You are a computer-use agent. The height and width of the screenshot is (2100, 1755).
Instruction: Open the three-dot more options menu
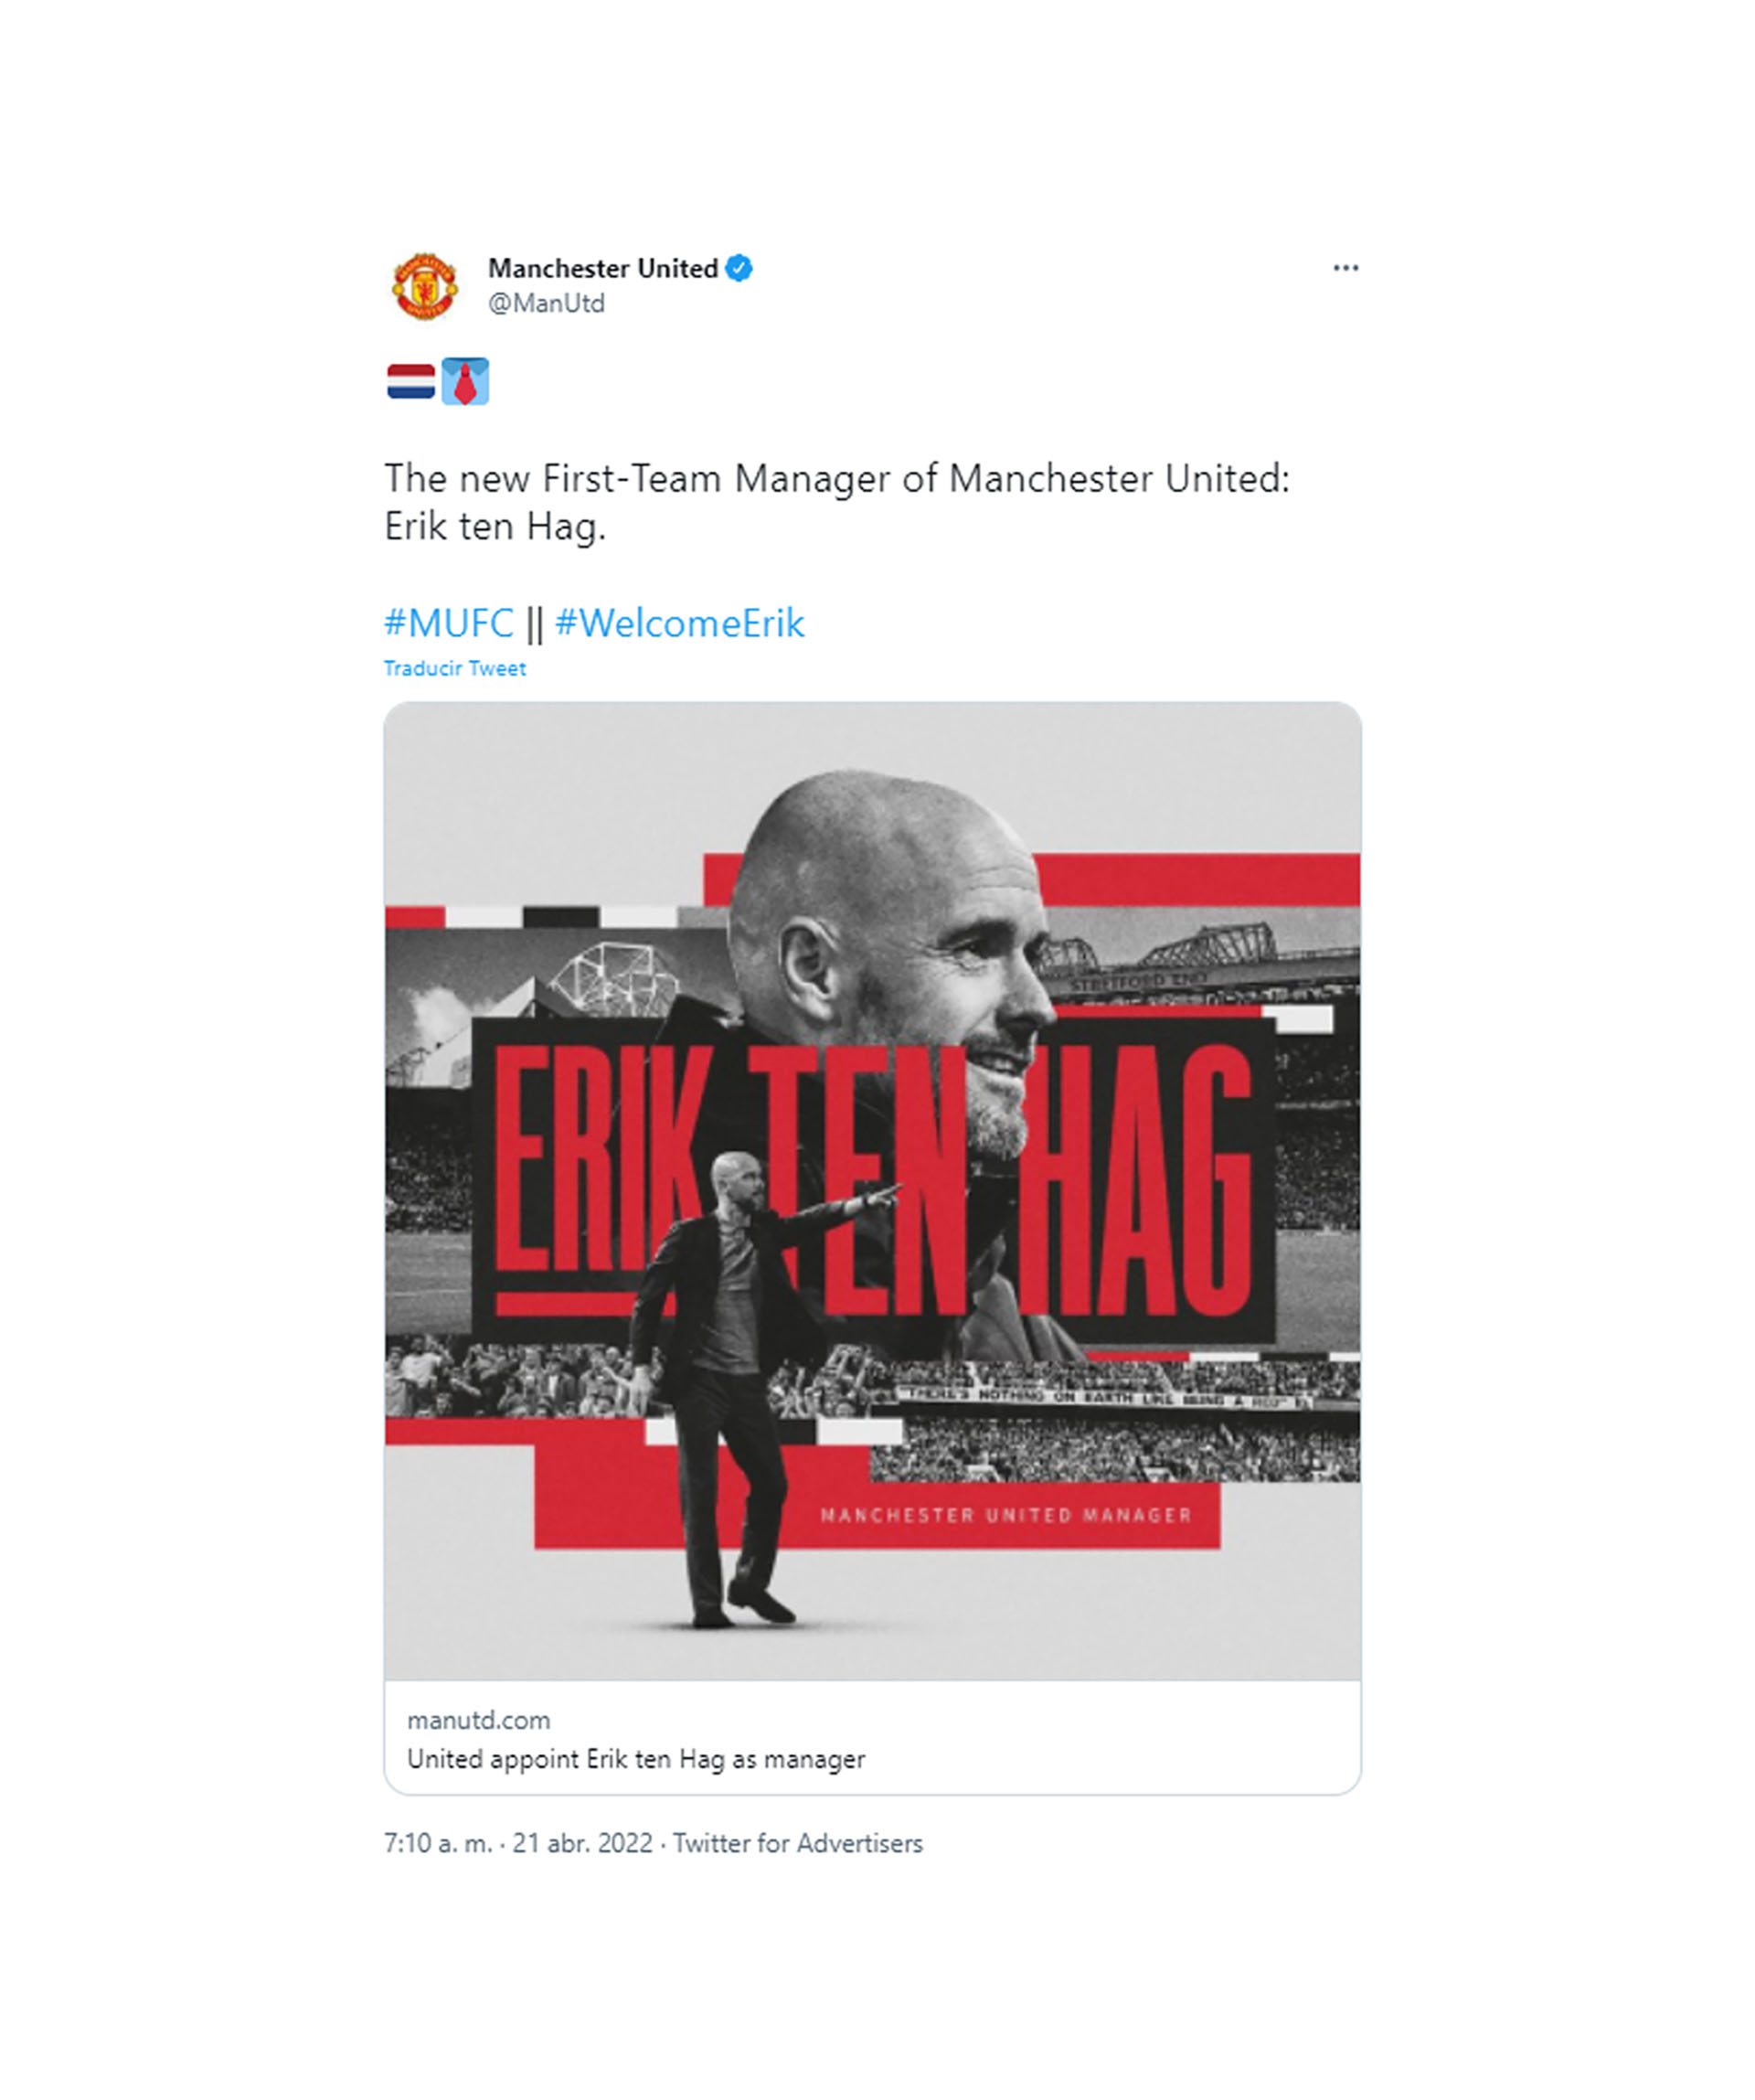(x=1345, y=268)
